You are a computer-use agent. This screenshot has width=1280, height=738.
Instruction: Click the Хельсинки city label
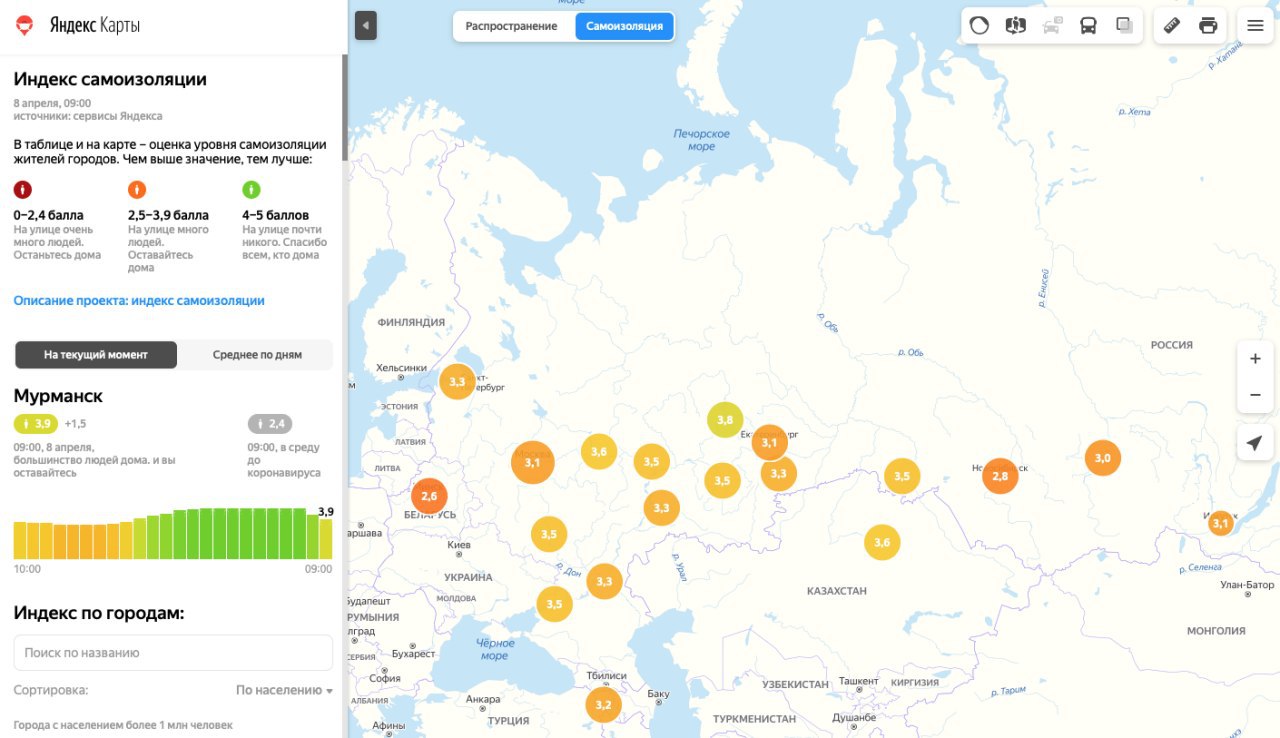coord(401,368)
